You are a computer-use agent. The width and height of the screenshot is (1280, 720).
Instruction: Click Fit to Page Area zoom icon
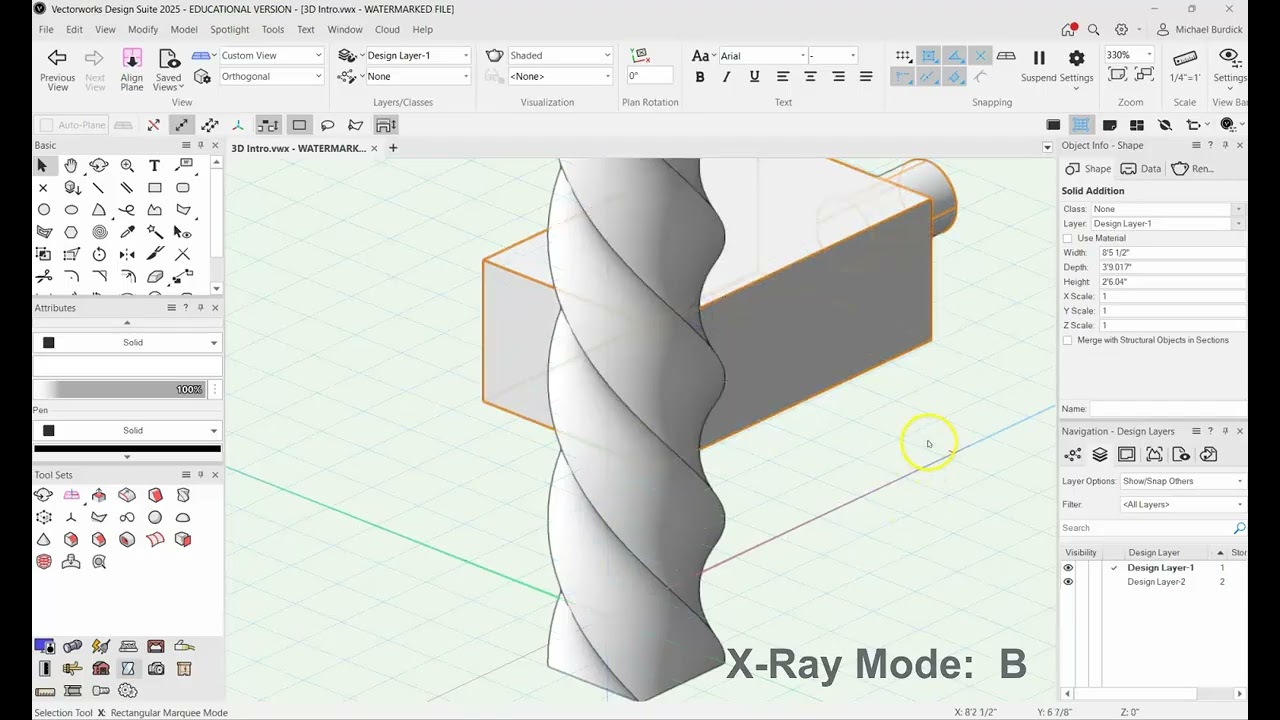point(1119,75)
